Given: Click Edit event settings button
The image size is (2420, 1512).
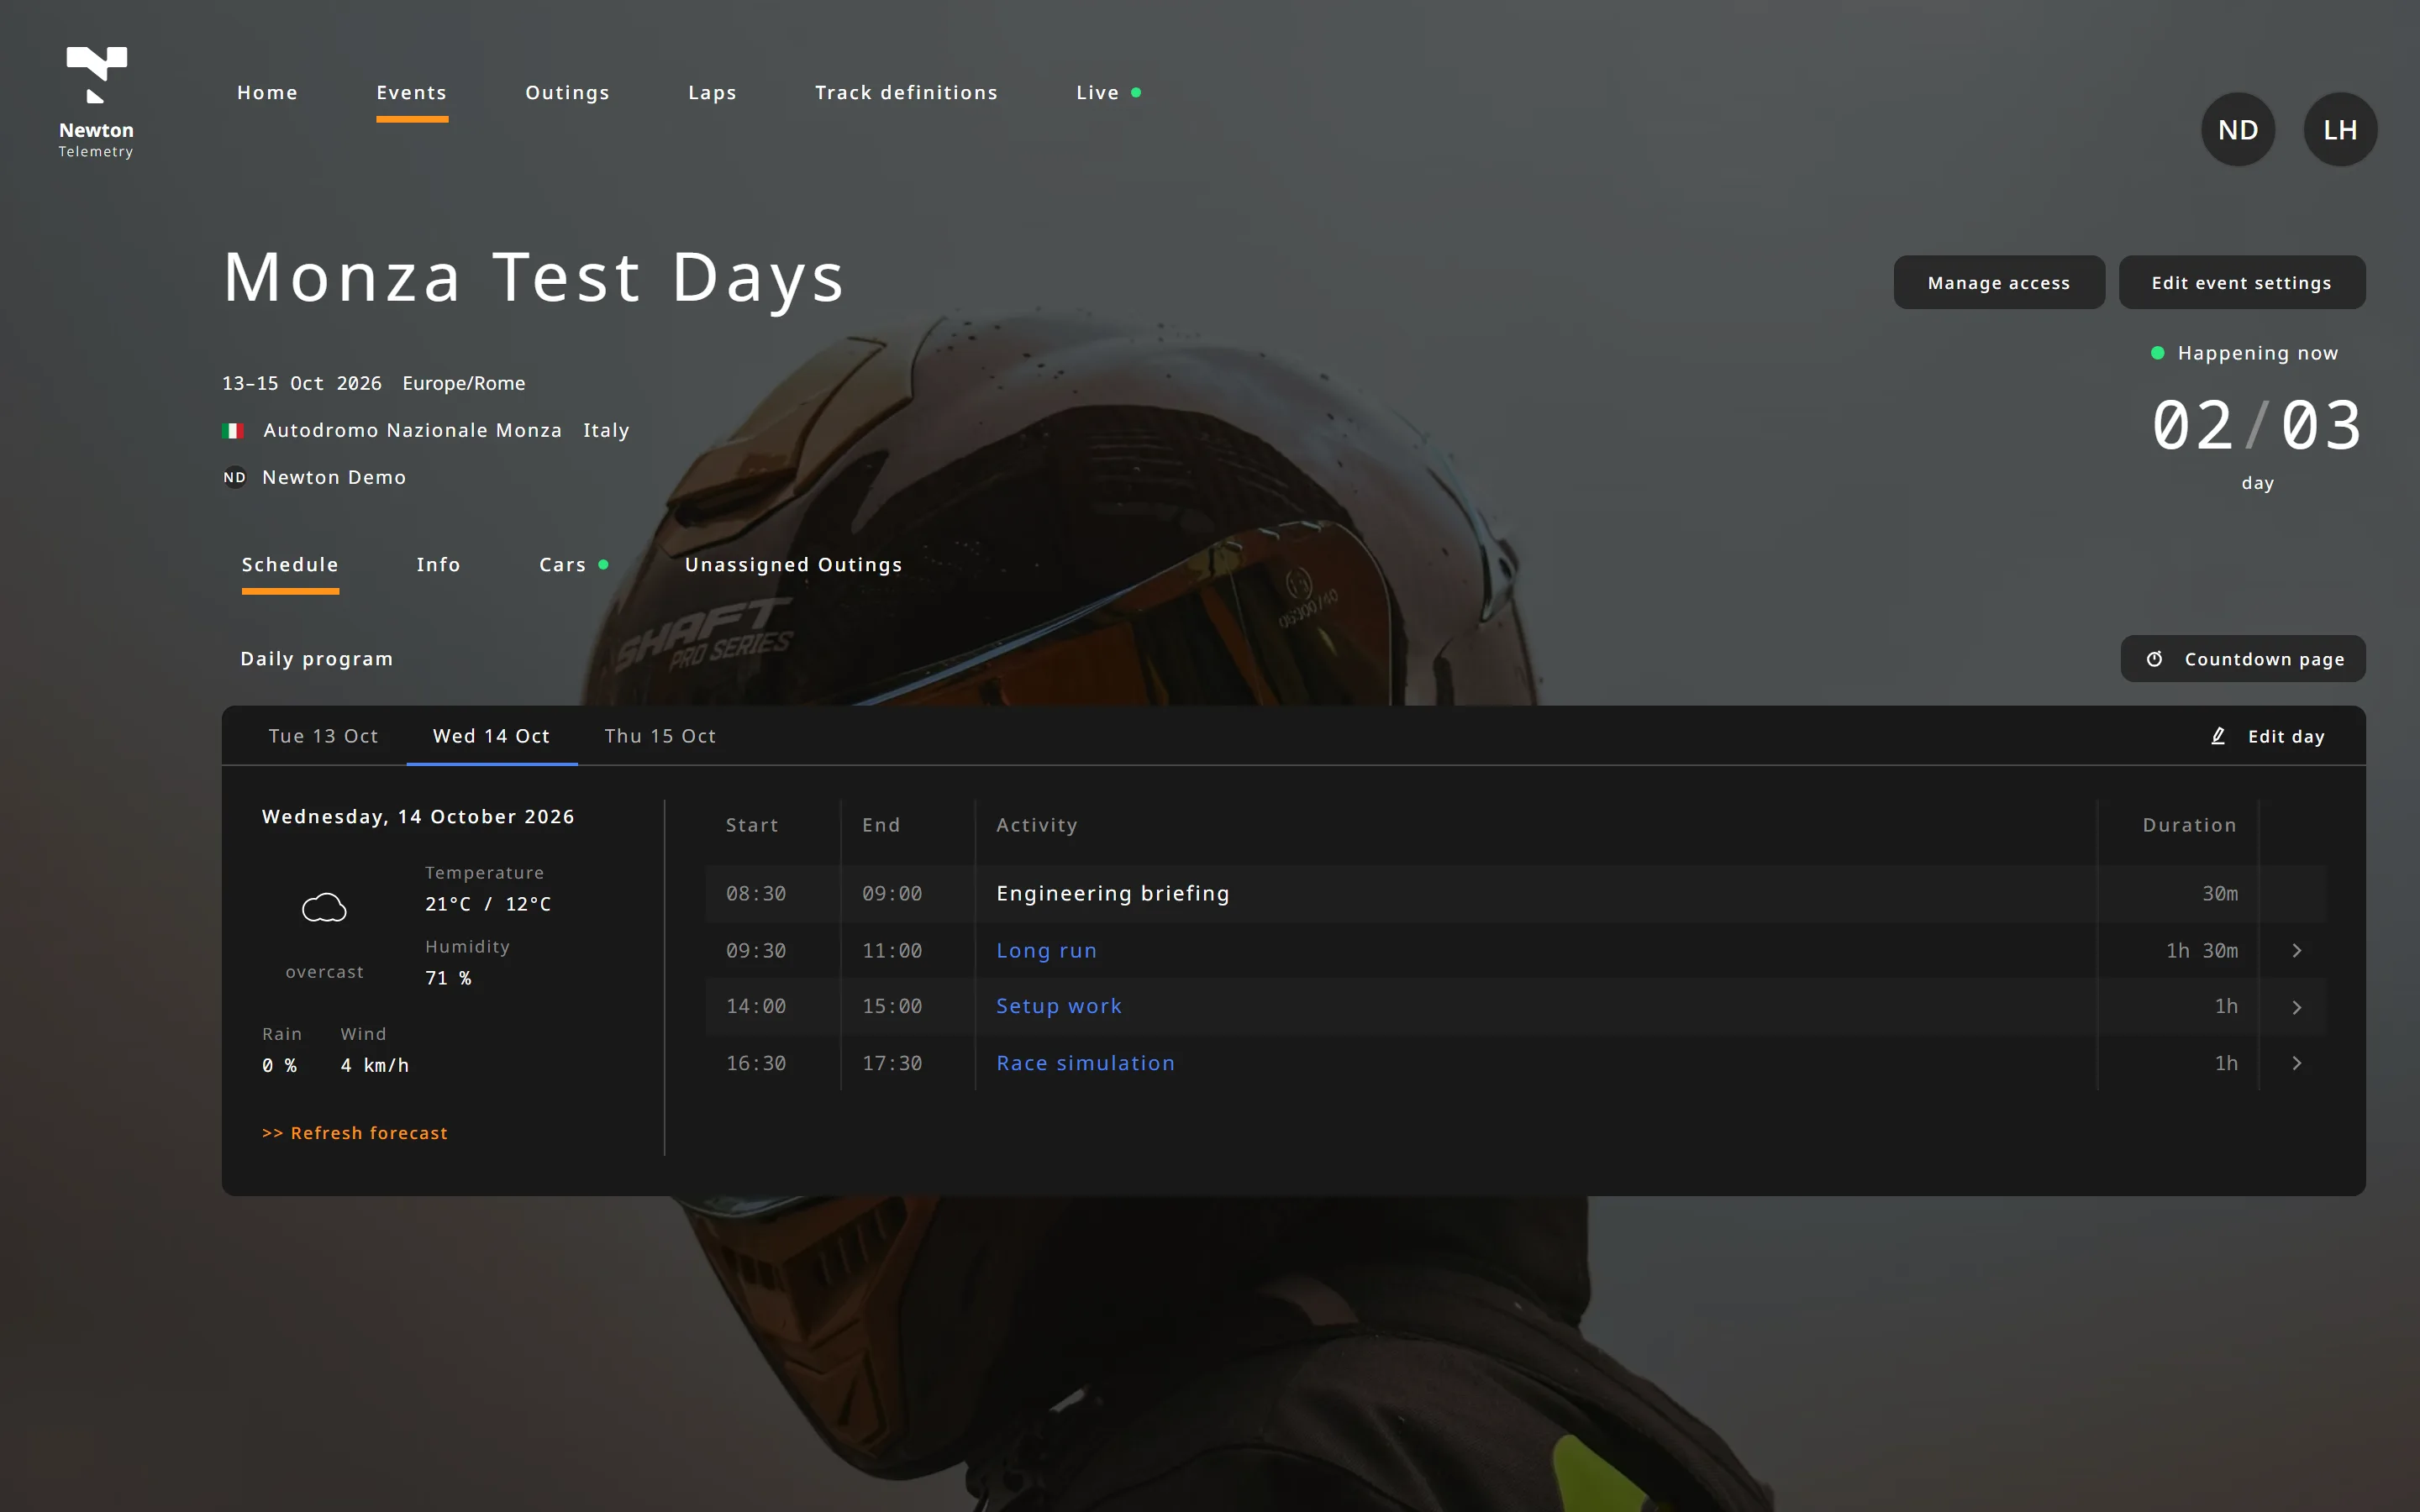Looking at the screenshot, I should pyautogui.click(x=2242, y=283).
